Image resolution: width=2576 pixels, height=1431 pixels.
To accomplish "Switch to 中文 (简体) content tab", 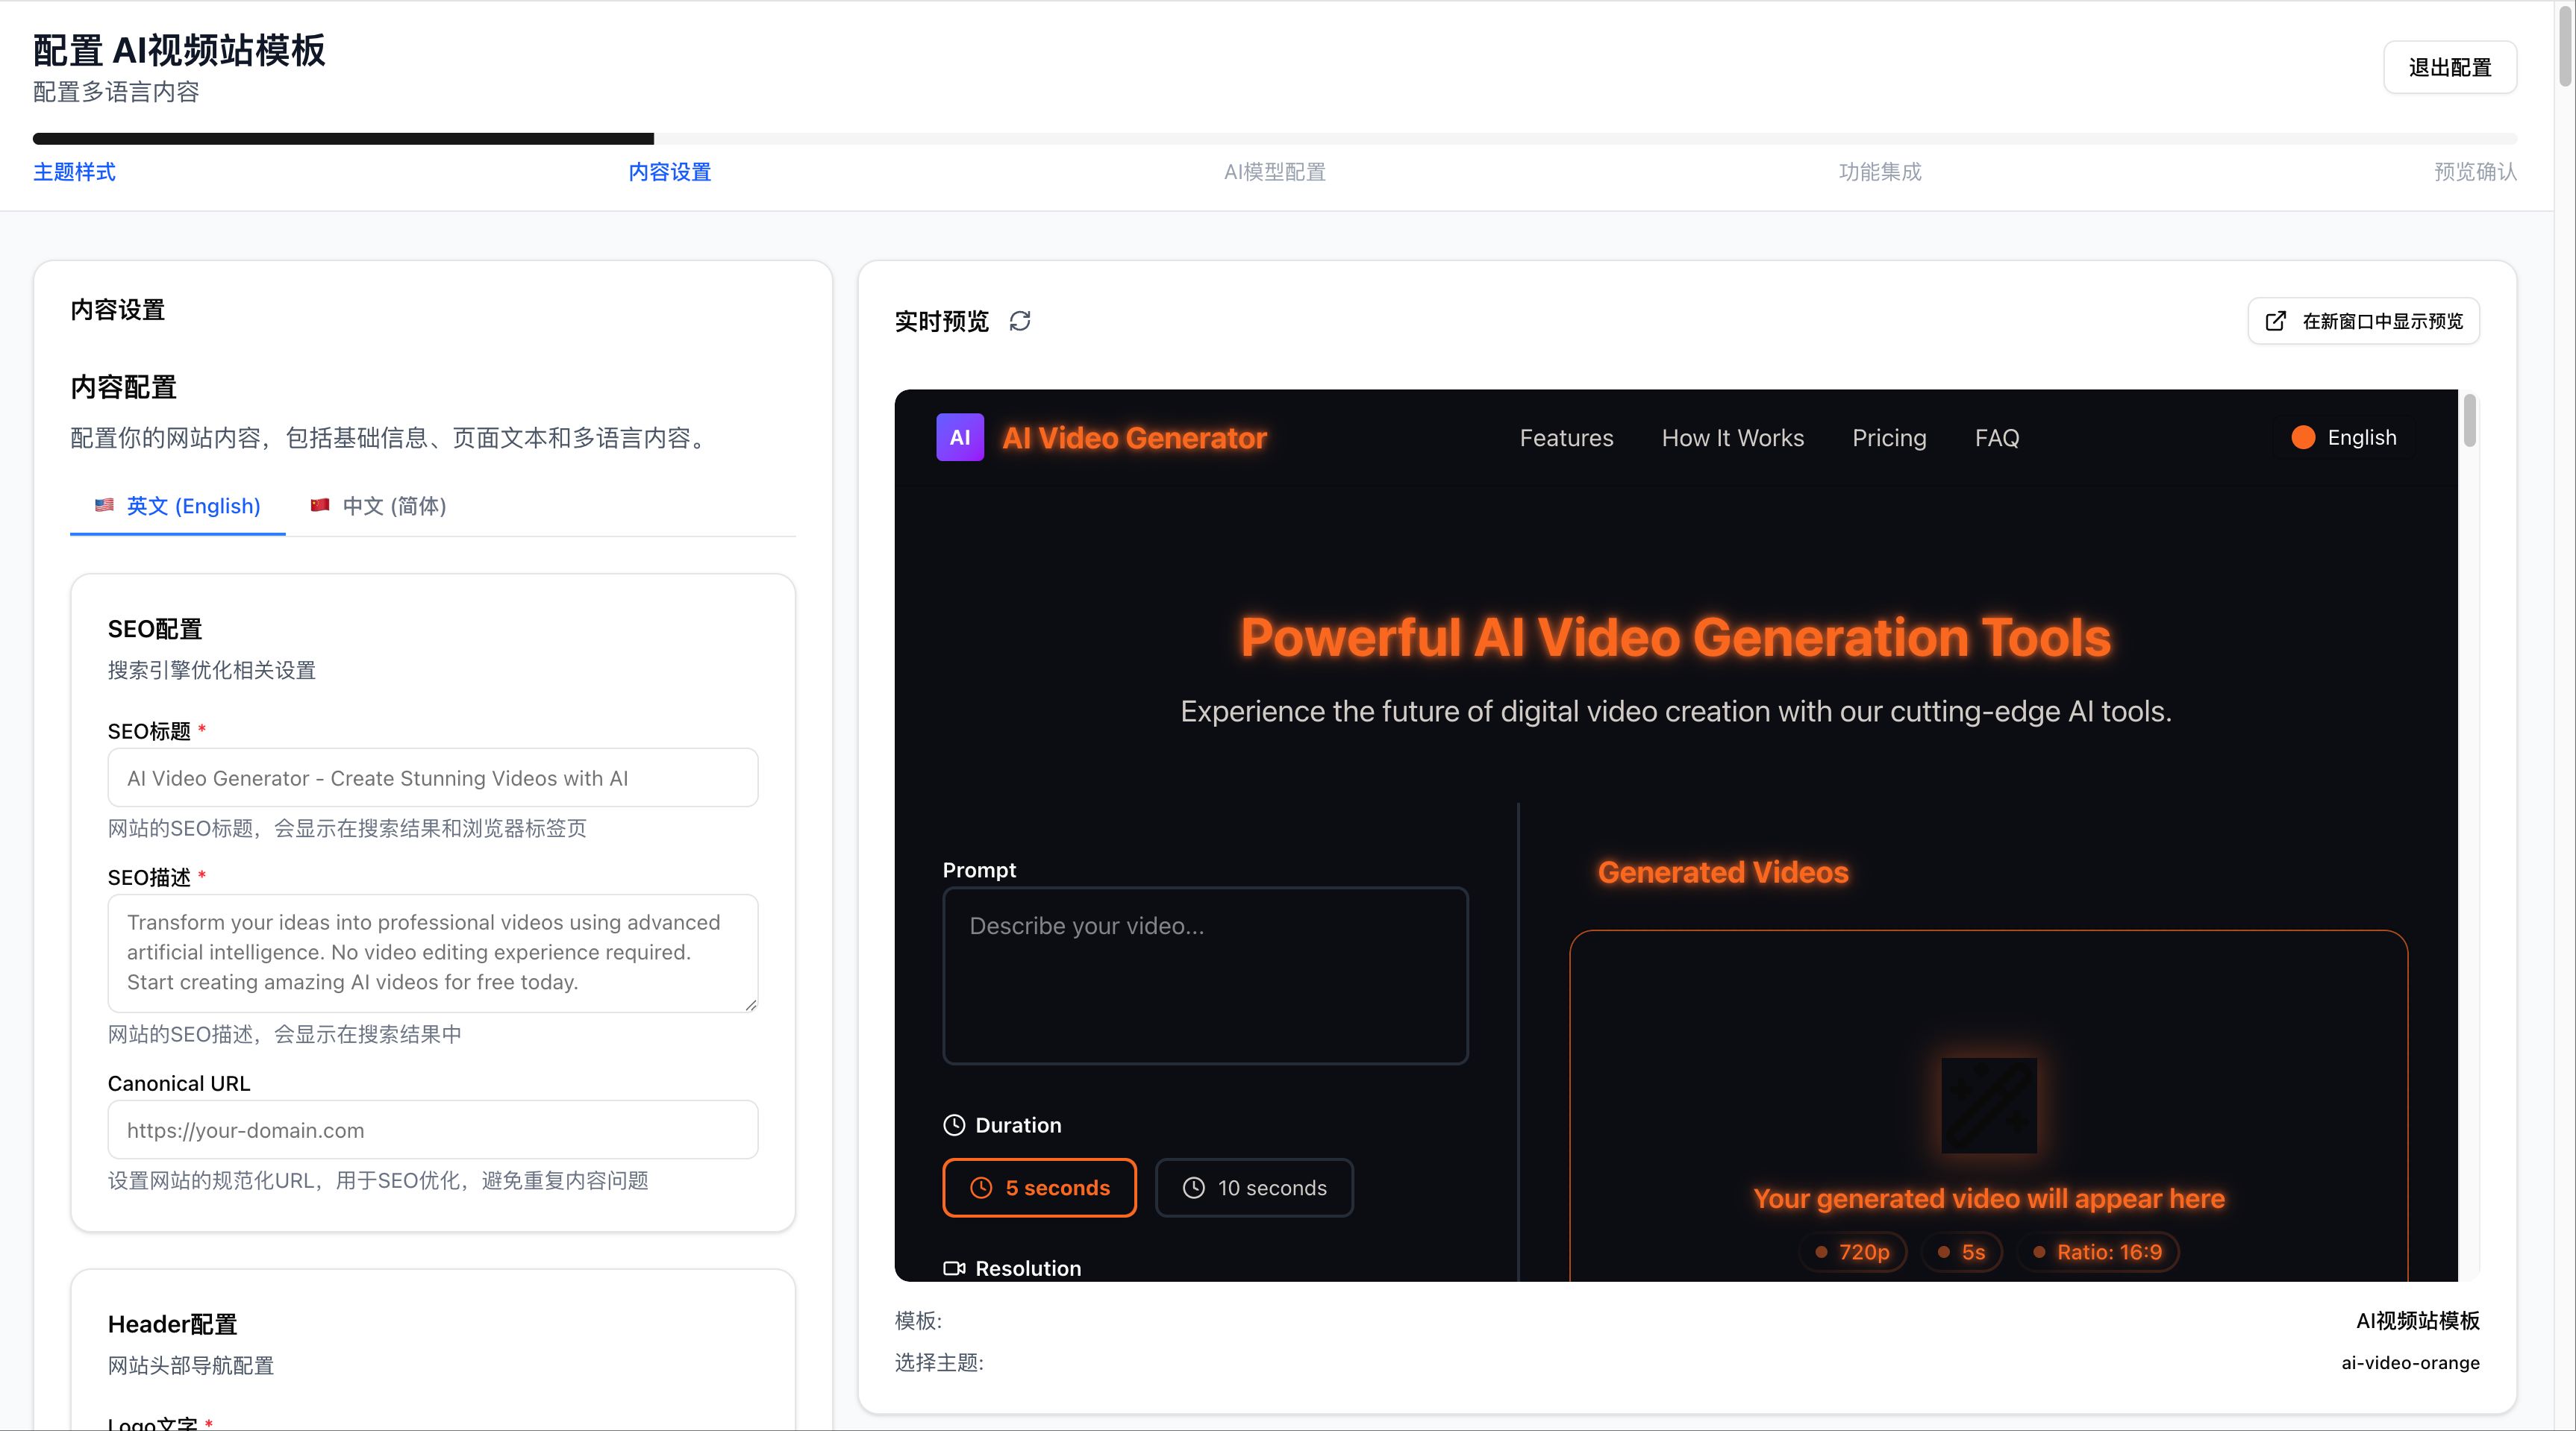I will 378,506.
